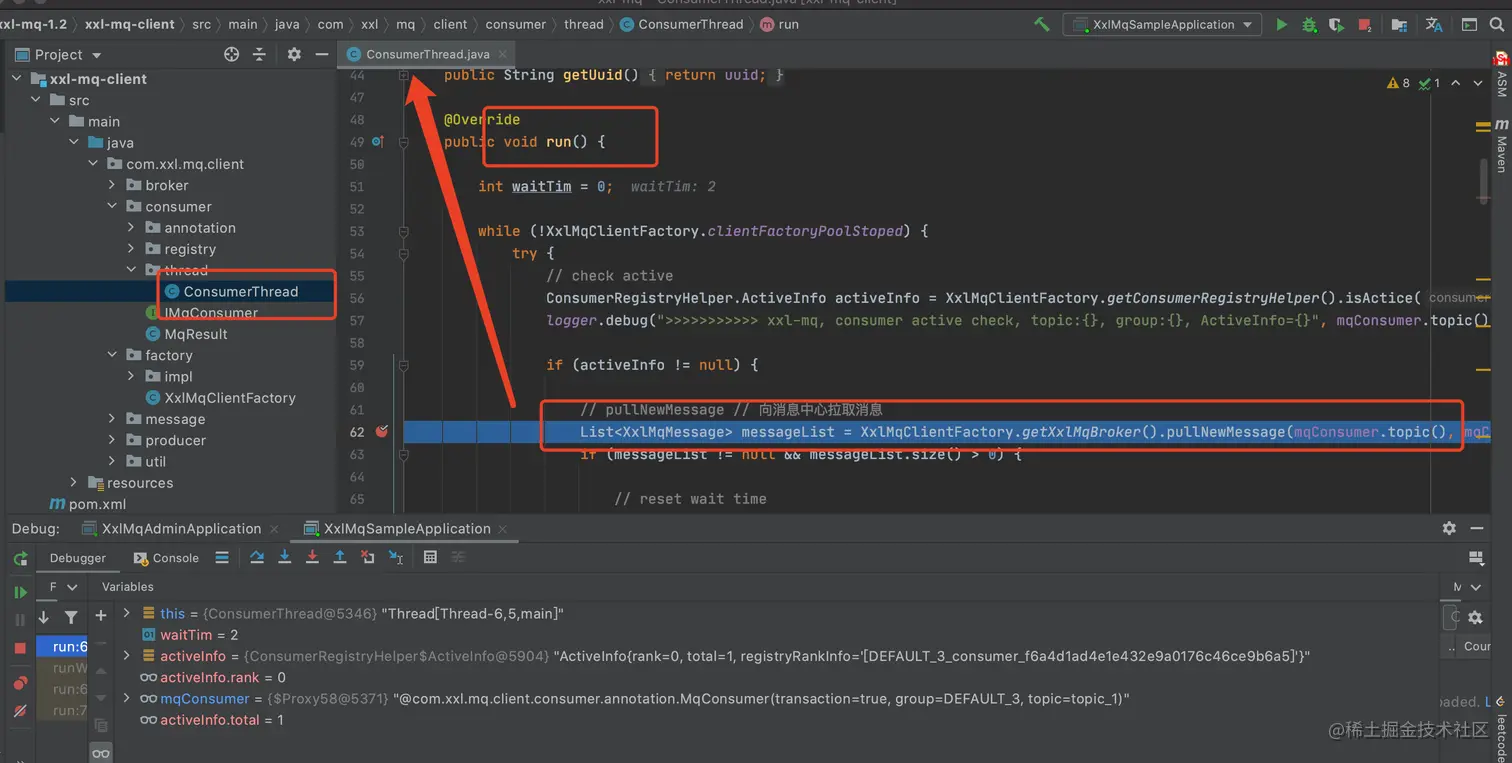Screen dimensions: 1512x763
Task: Expand the 'this' variable in Variables
Action: (x=126, y=613)
